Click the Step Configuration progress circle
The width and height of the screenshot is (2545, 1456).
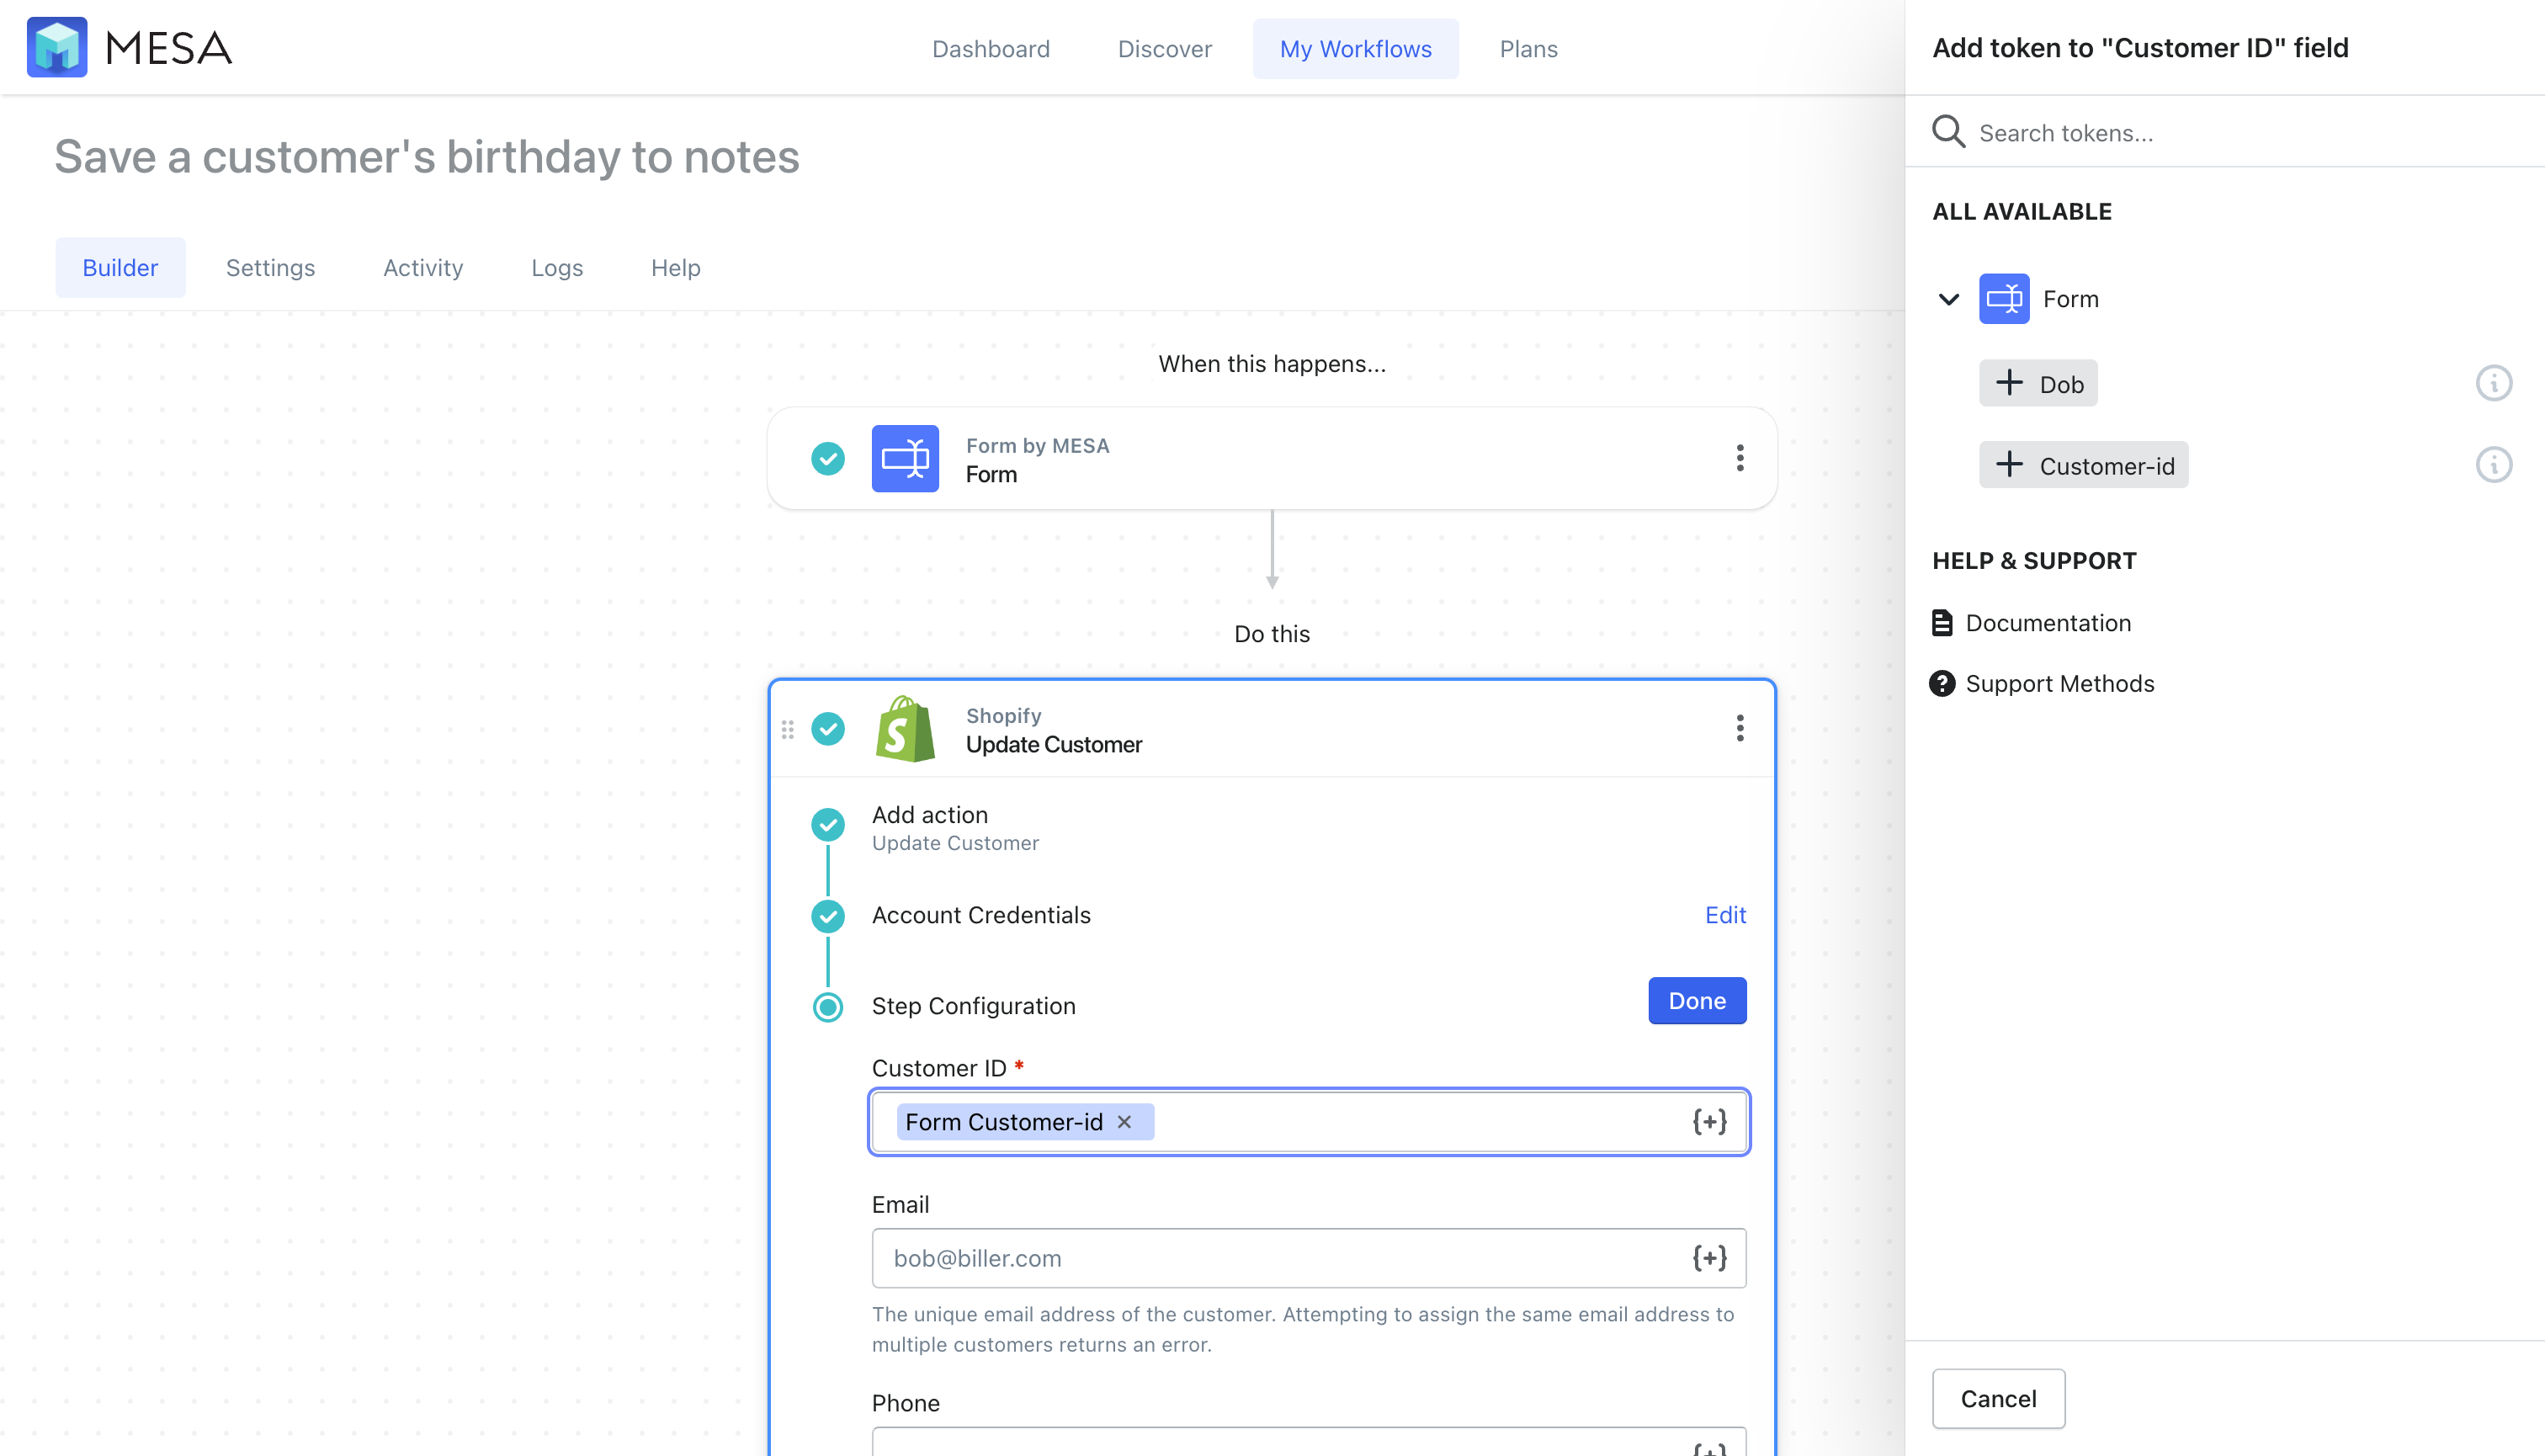(828, 1007)
